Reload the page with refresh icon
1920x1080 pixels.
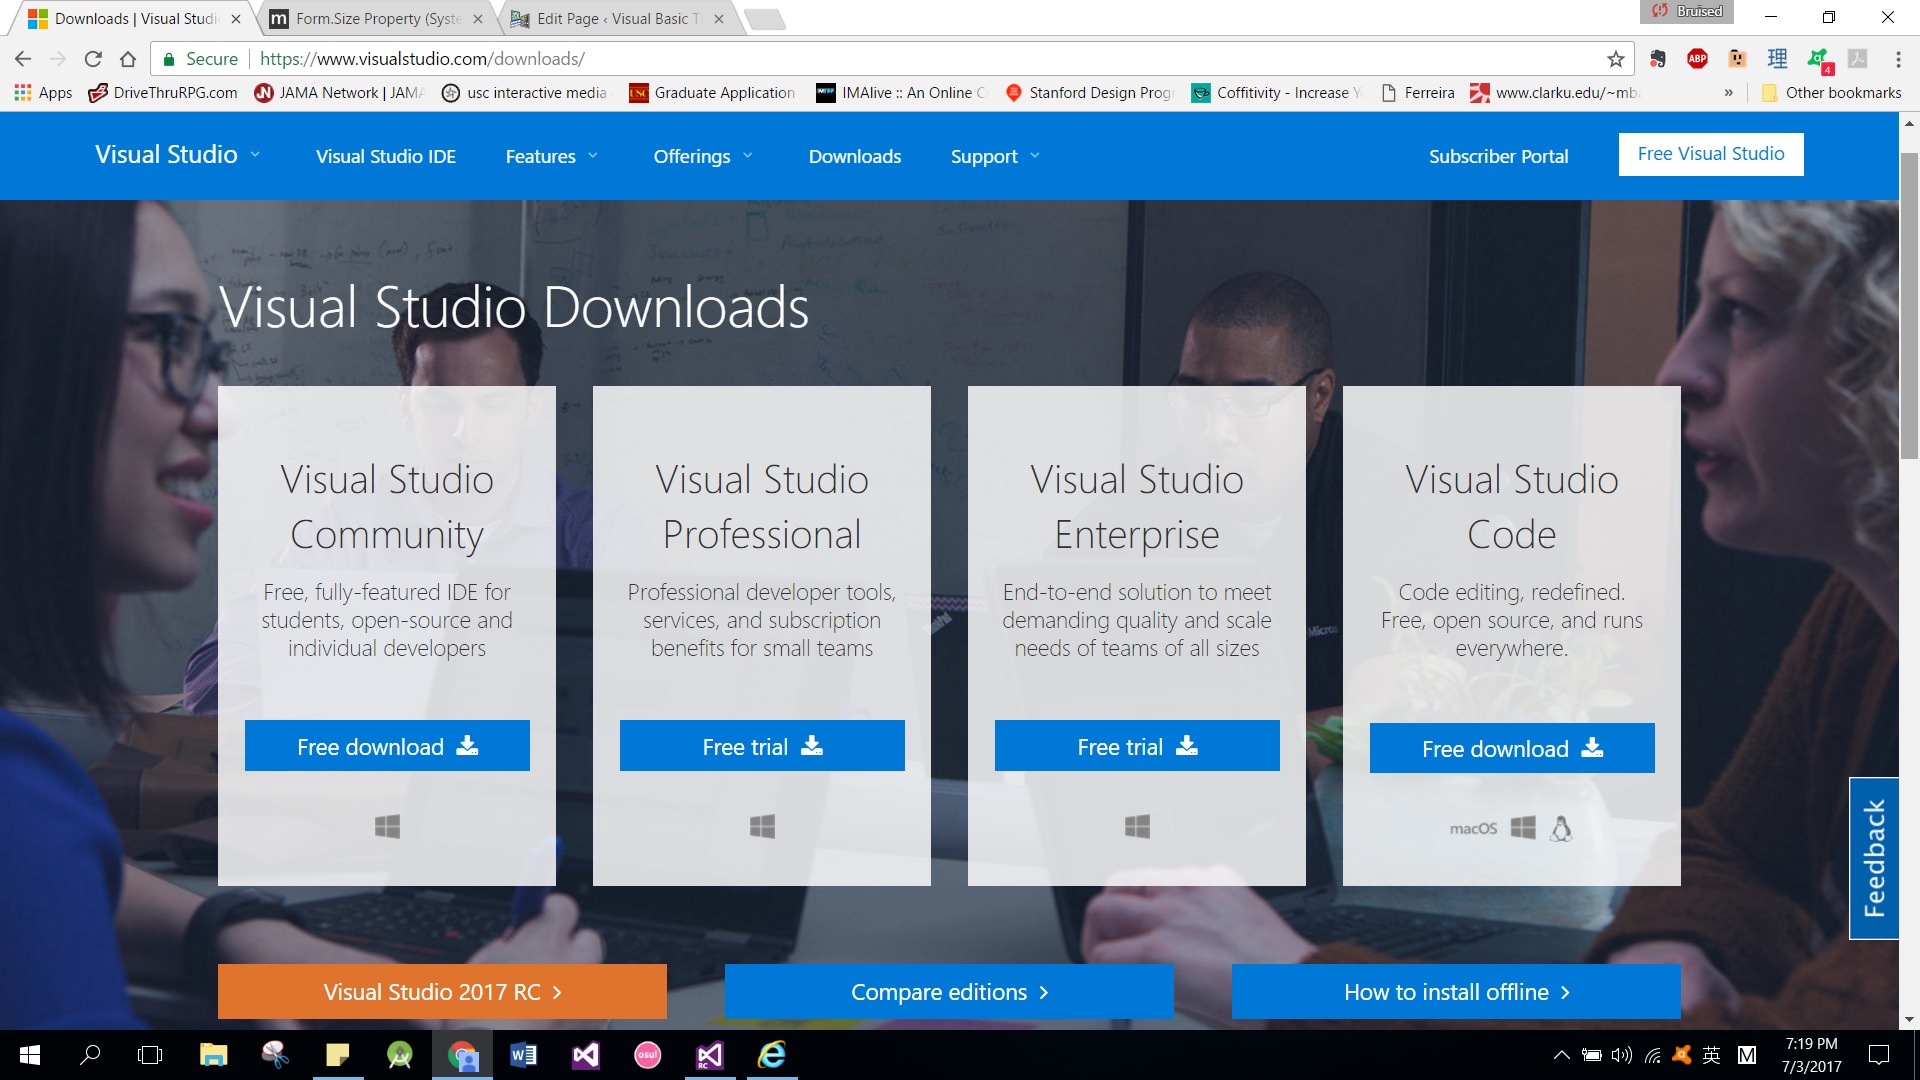(93, 59)
